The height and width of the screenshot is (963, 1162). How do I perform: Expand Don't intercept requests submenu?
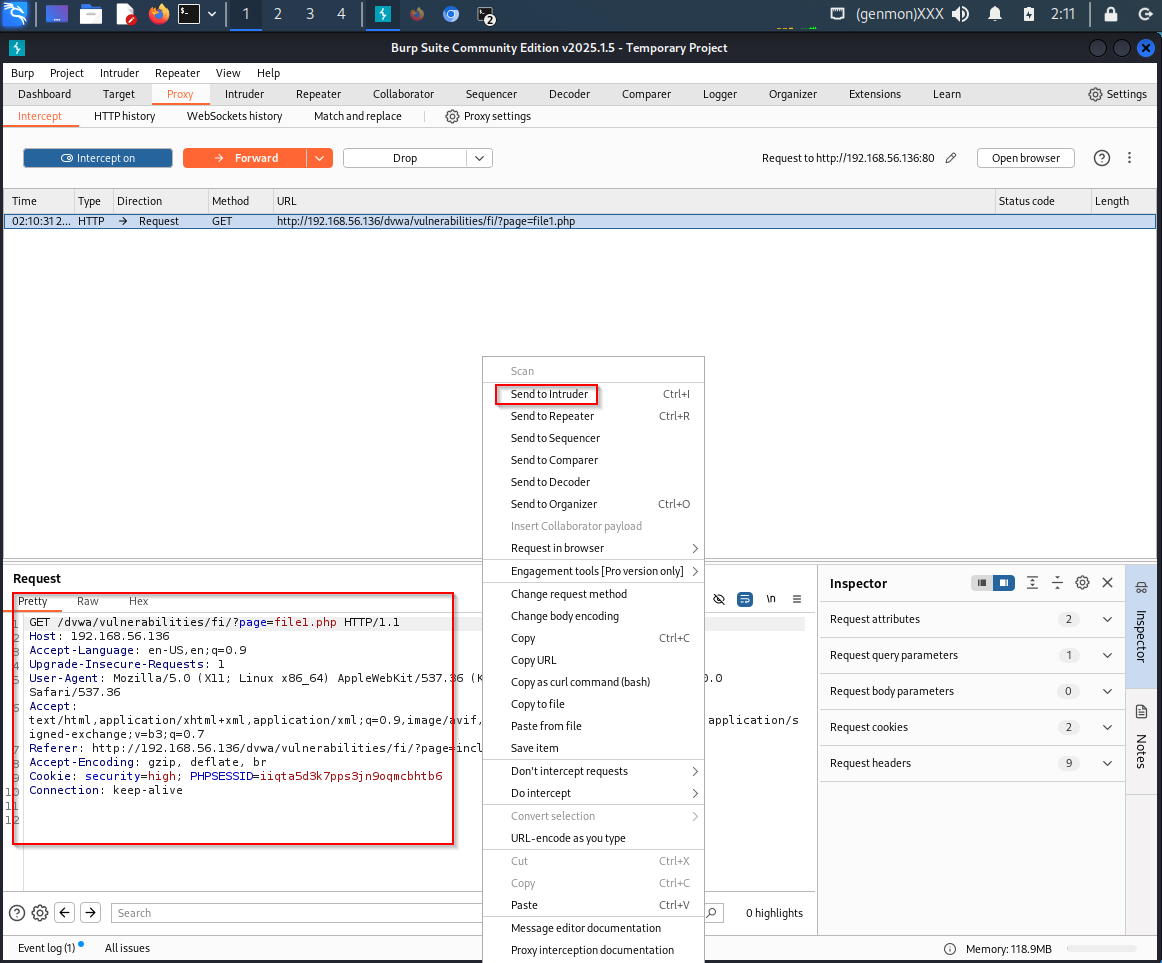pos(593,771)
